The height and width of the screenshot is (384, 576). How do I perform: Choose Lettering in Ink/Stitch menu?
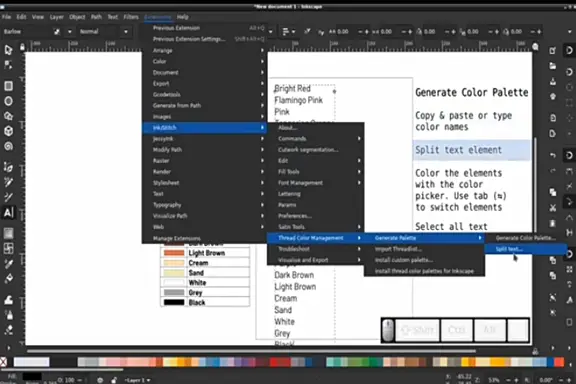[x=316, y=194]
